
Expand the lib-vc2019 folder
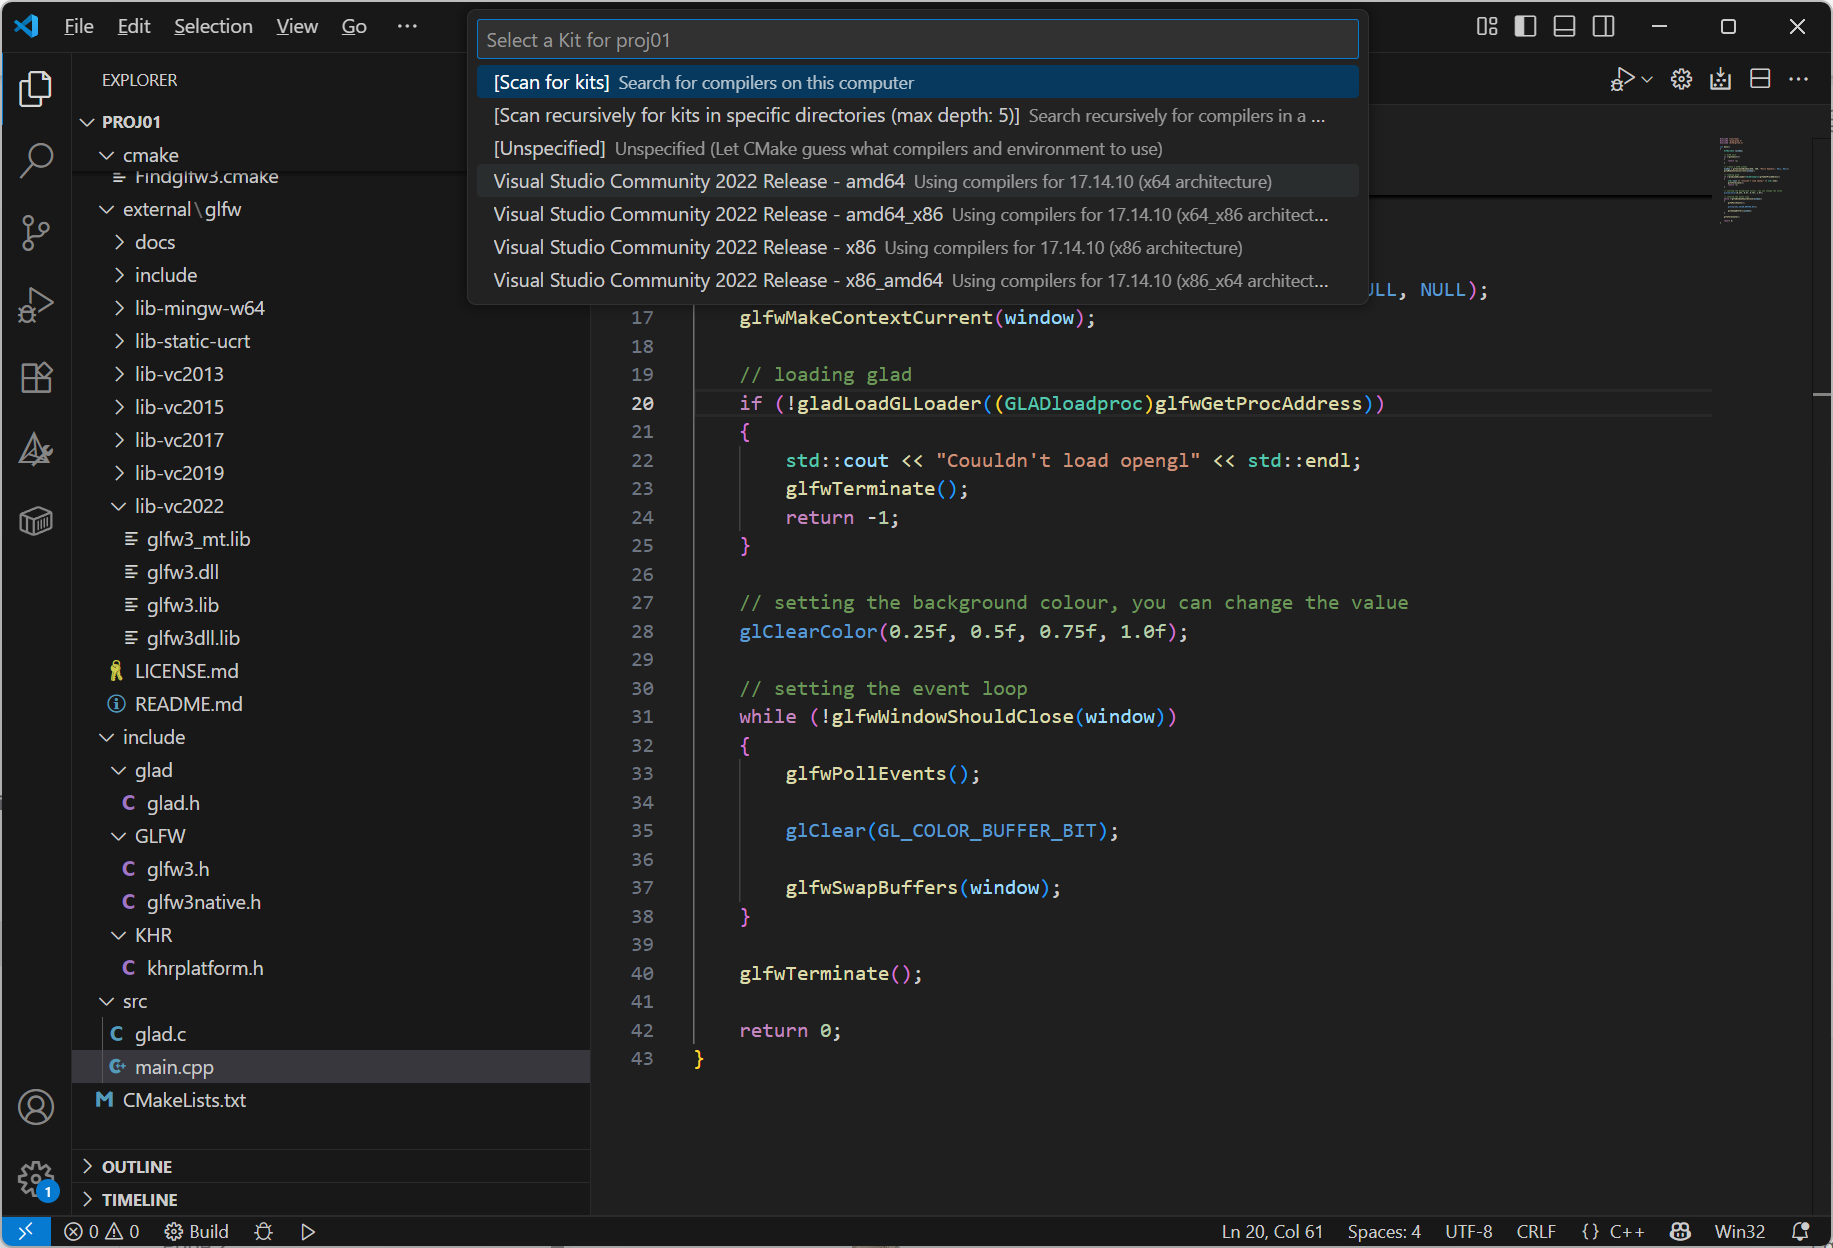(179, 473)
